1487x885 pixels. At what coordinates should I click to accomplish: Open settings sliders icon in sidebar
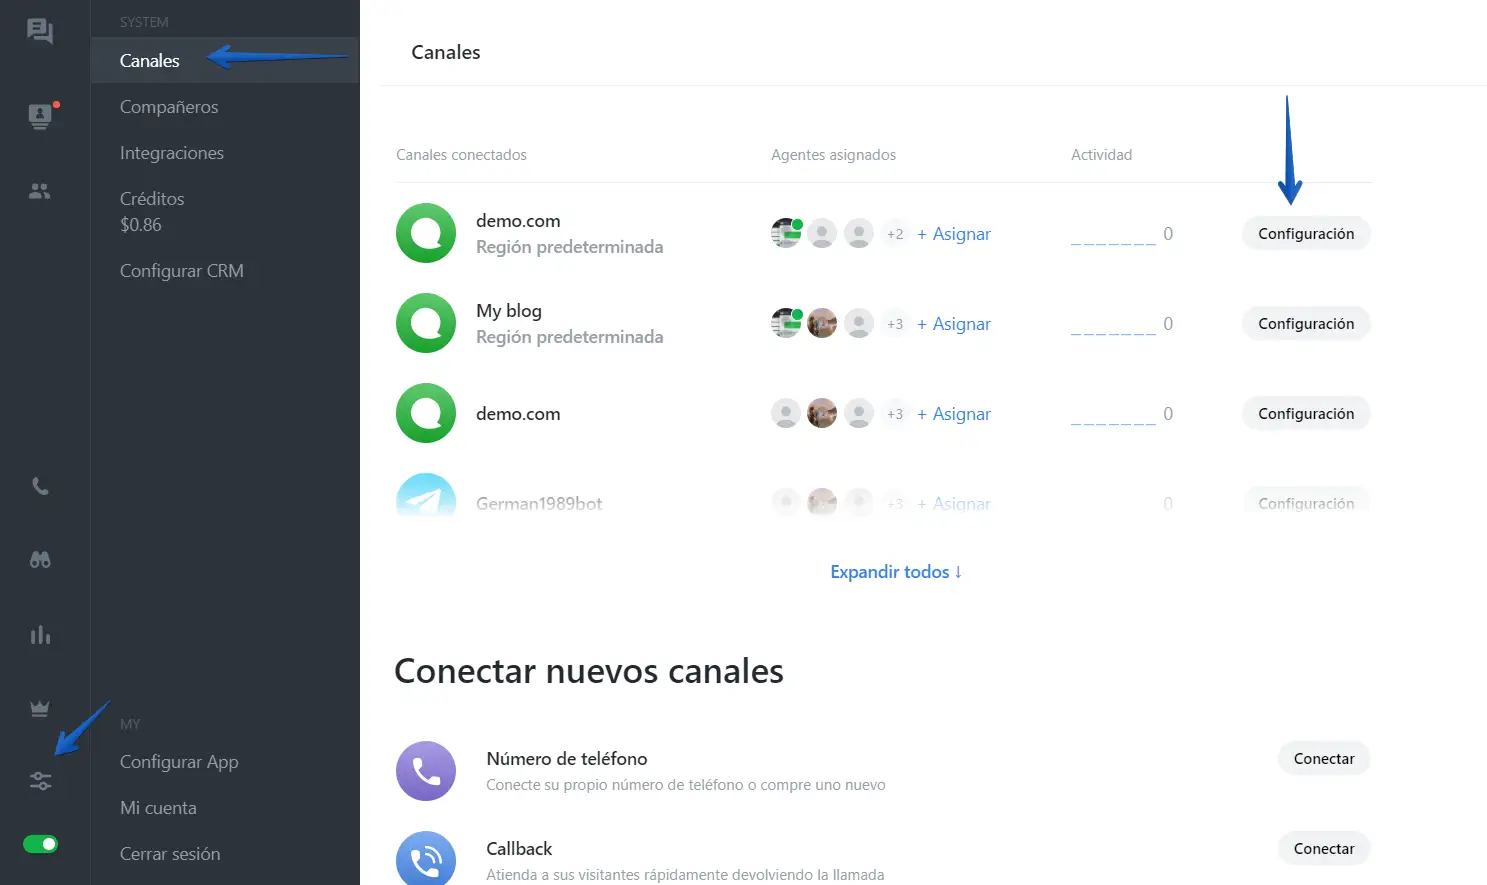click(x=40, y=781)
